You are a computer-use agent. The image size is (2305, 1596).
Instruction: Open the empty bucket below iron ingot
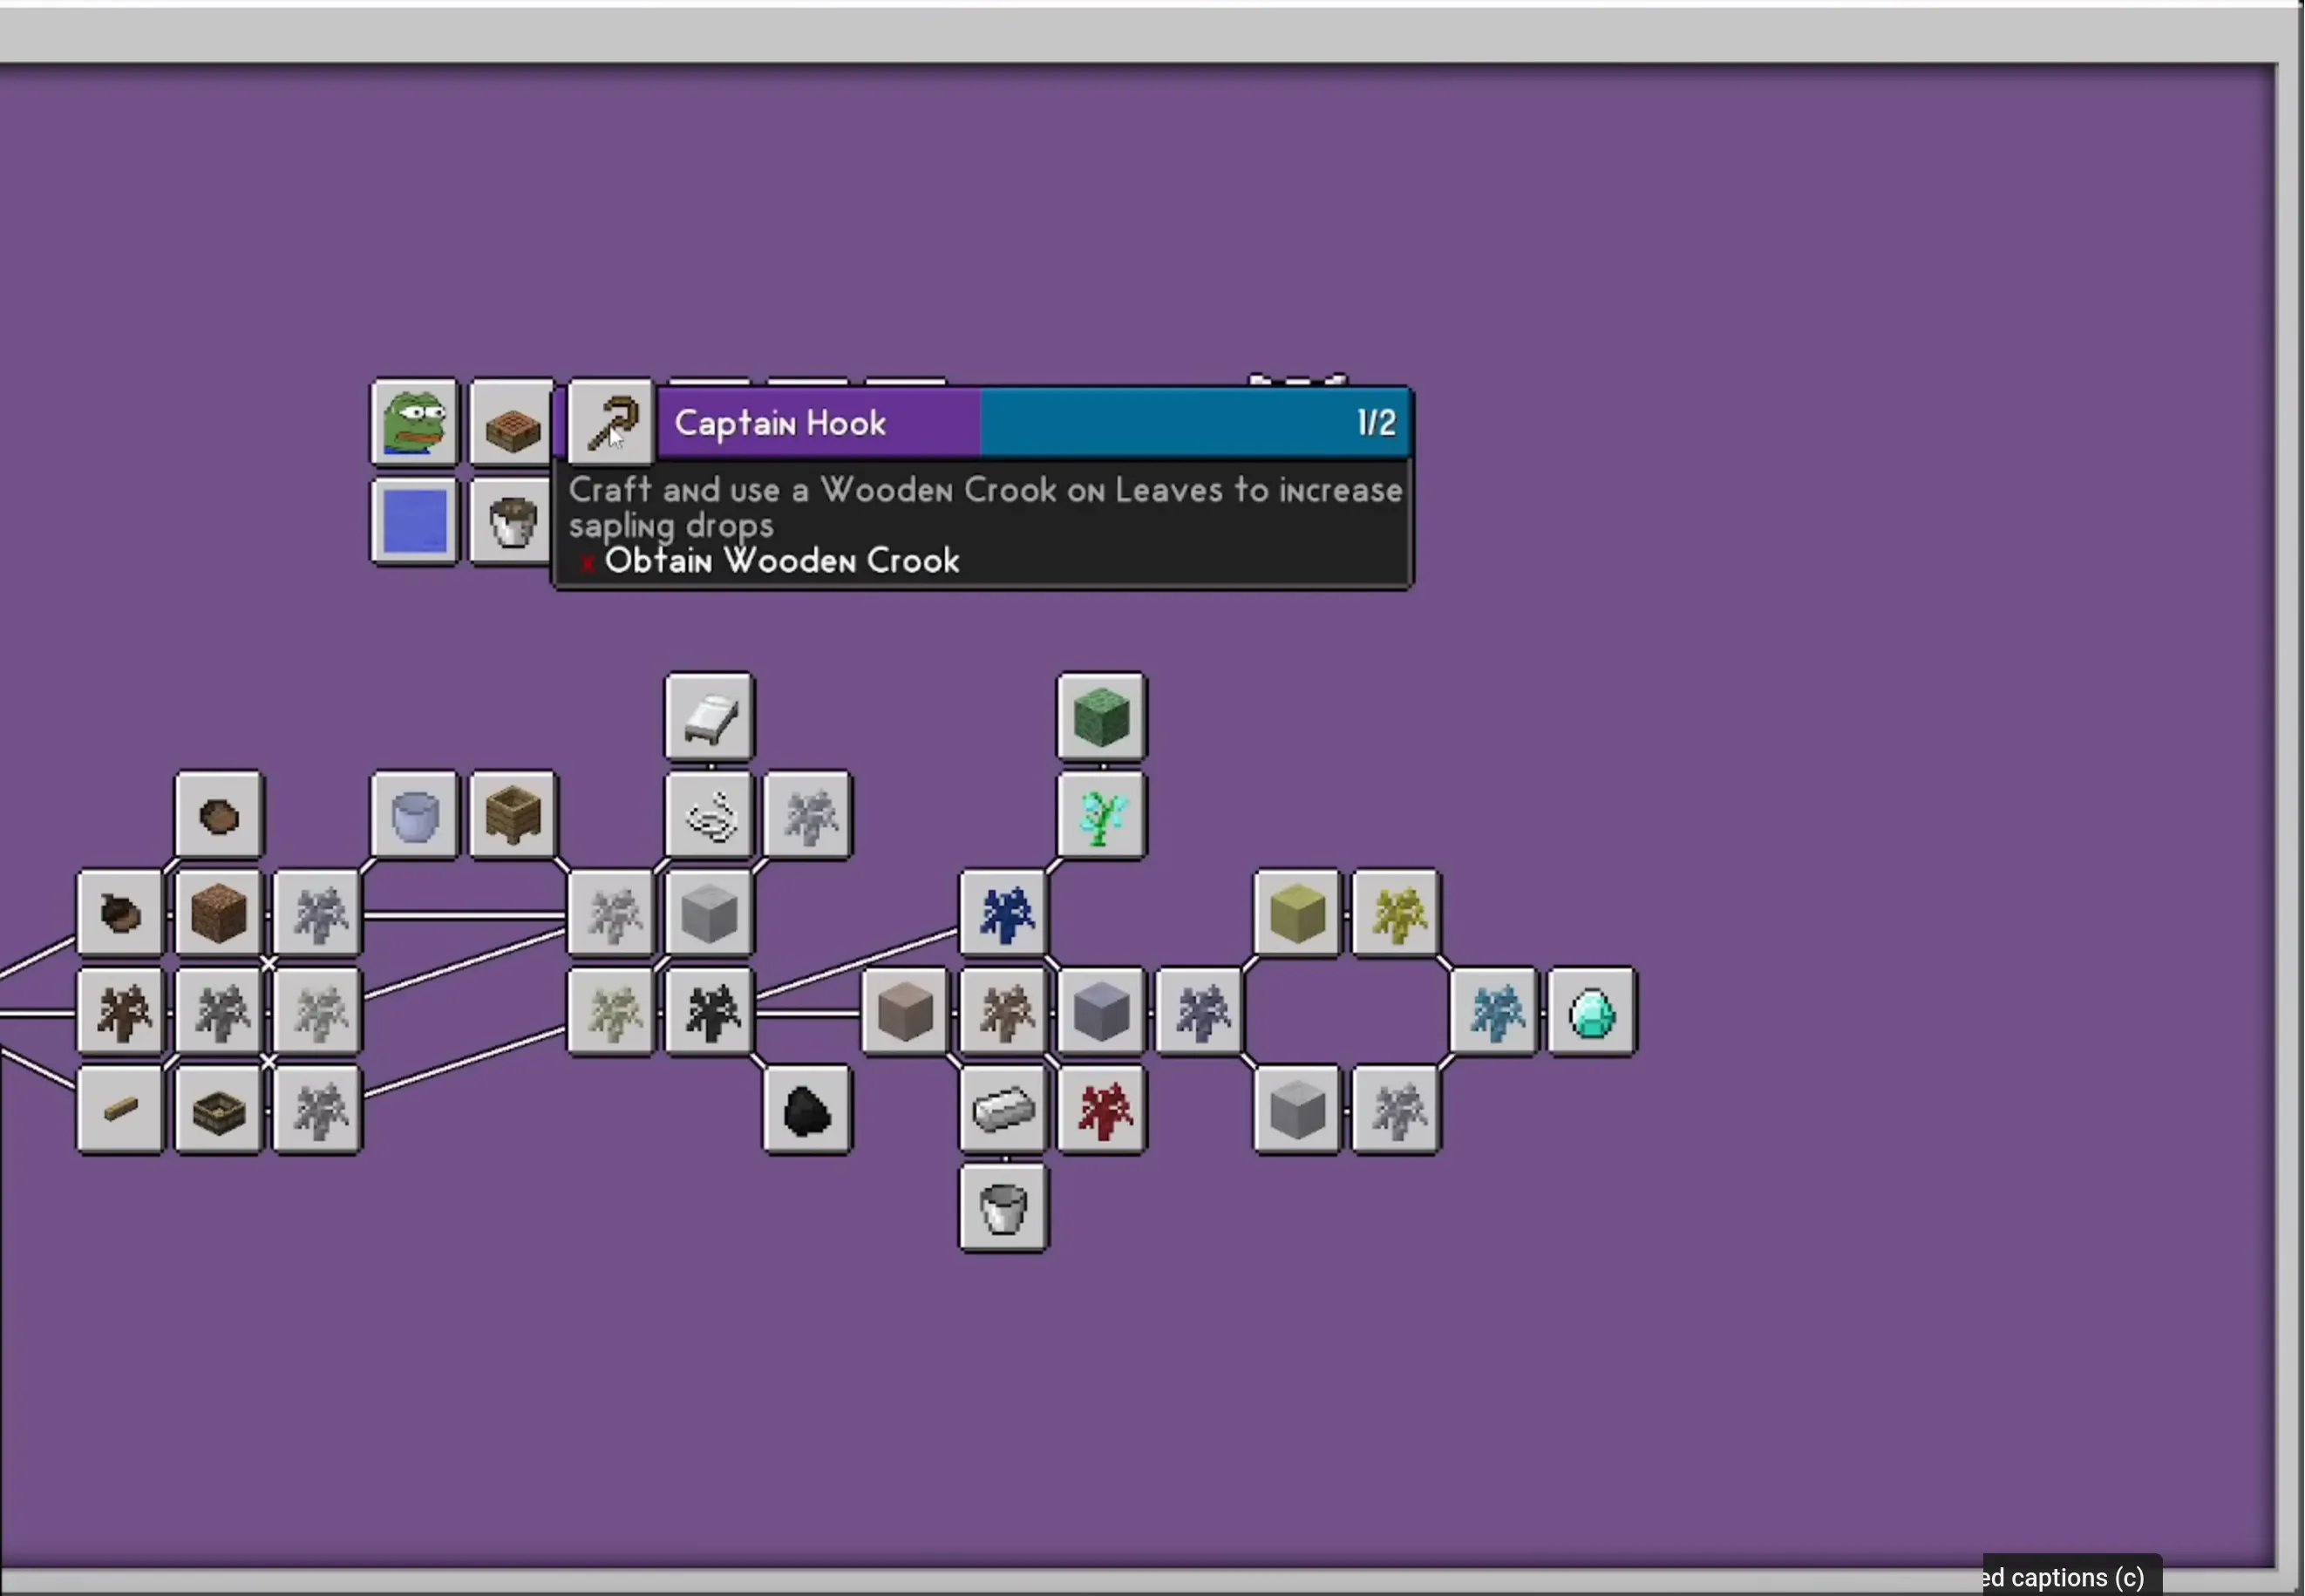tap(1003, 1207)
